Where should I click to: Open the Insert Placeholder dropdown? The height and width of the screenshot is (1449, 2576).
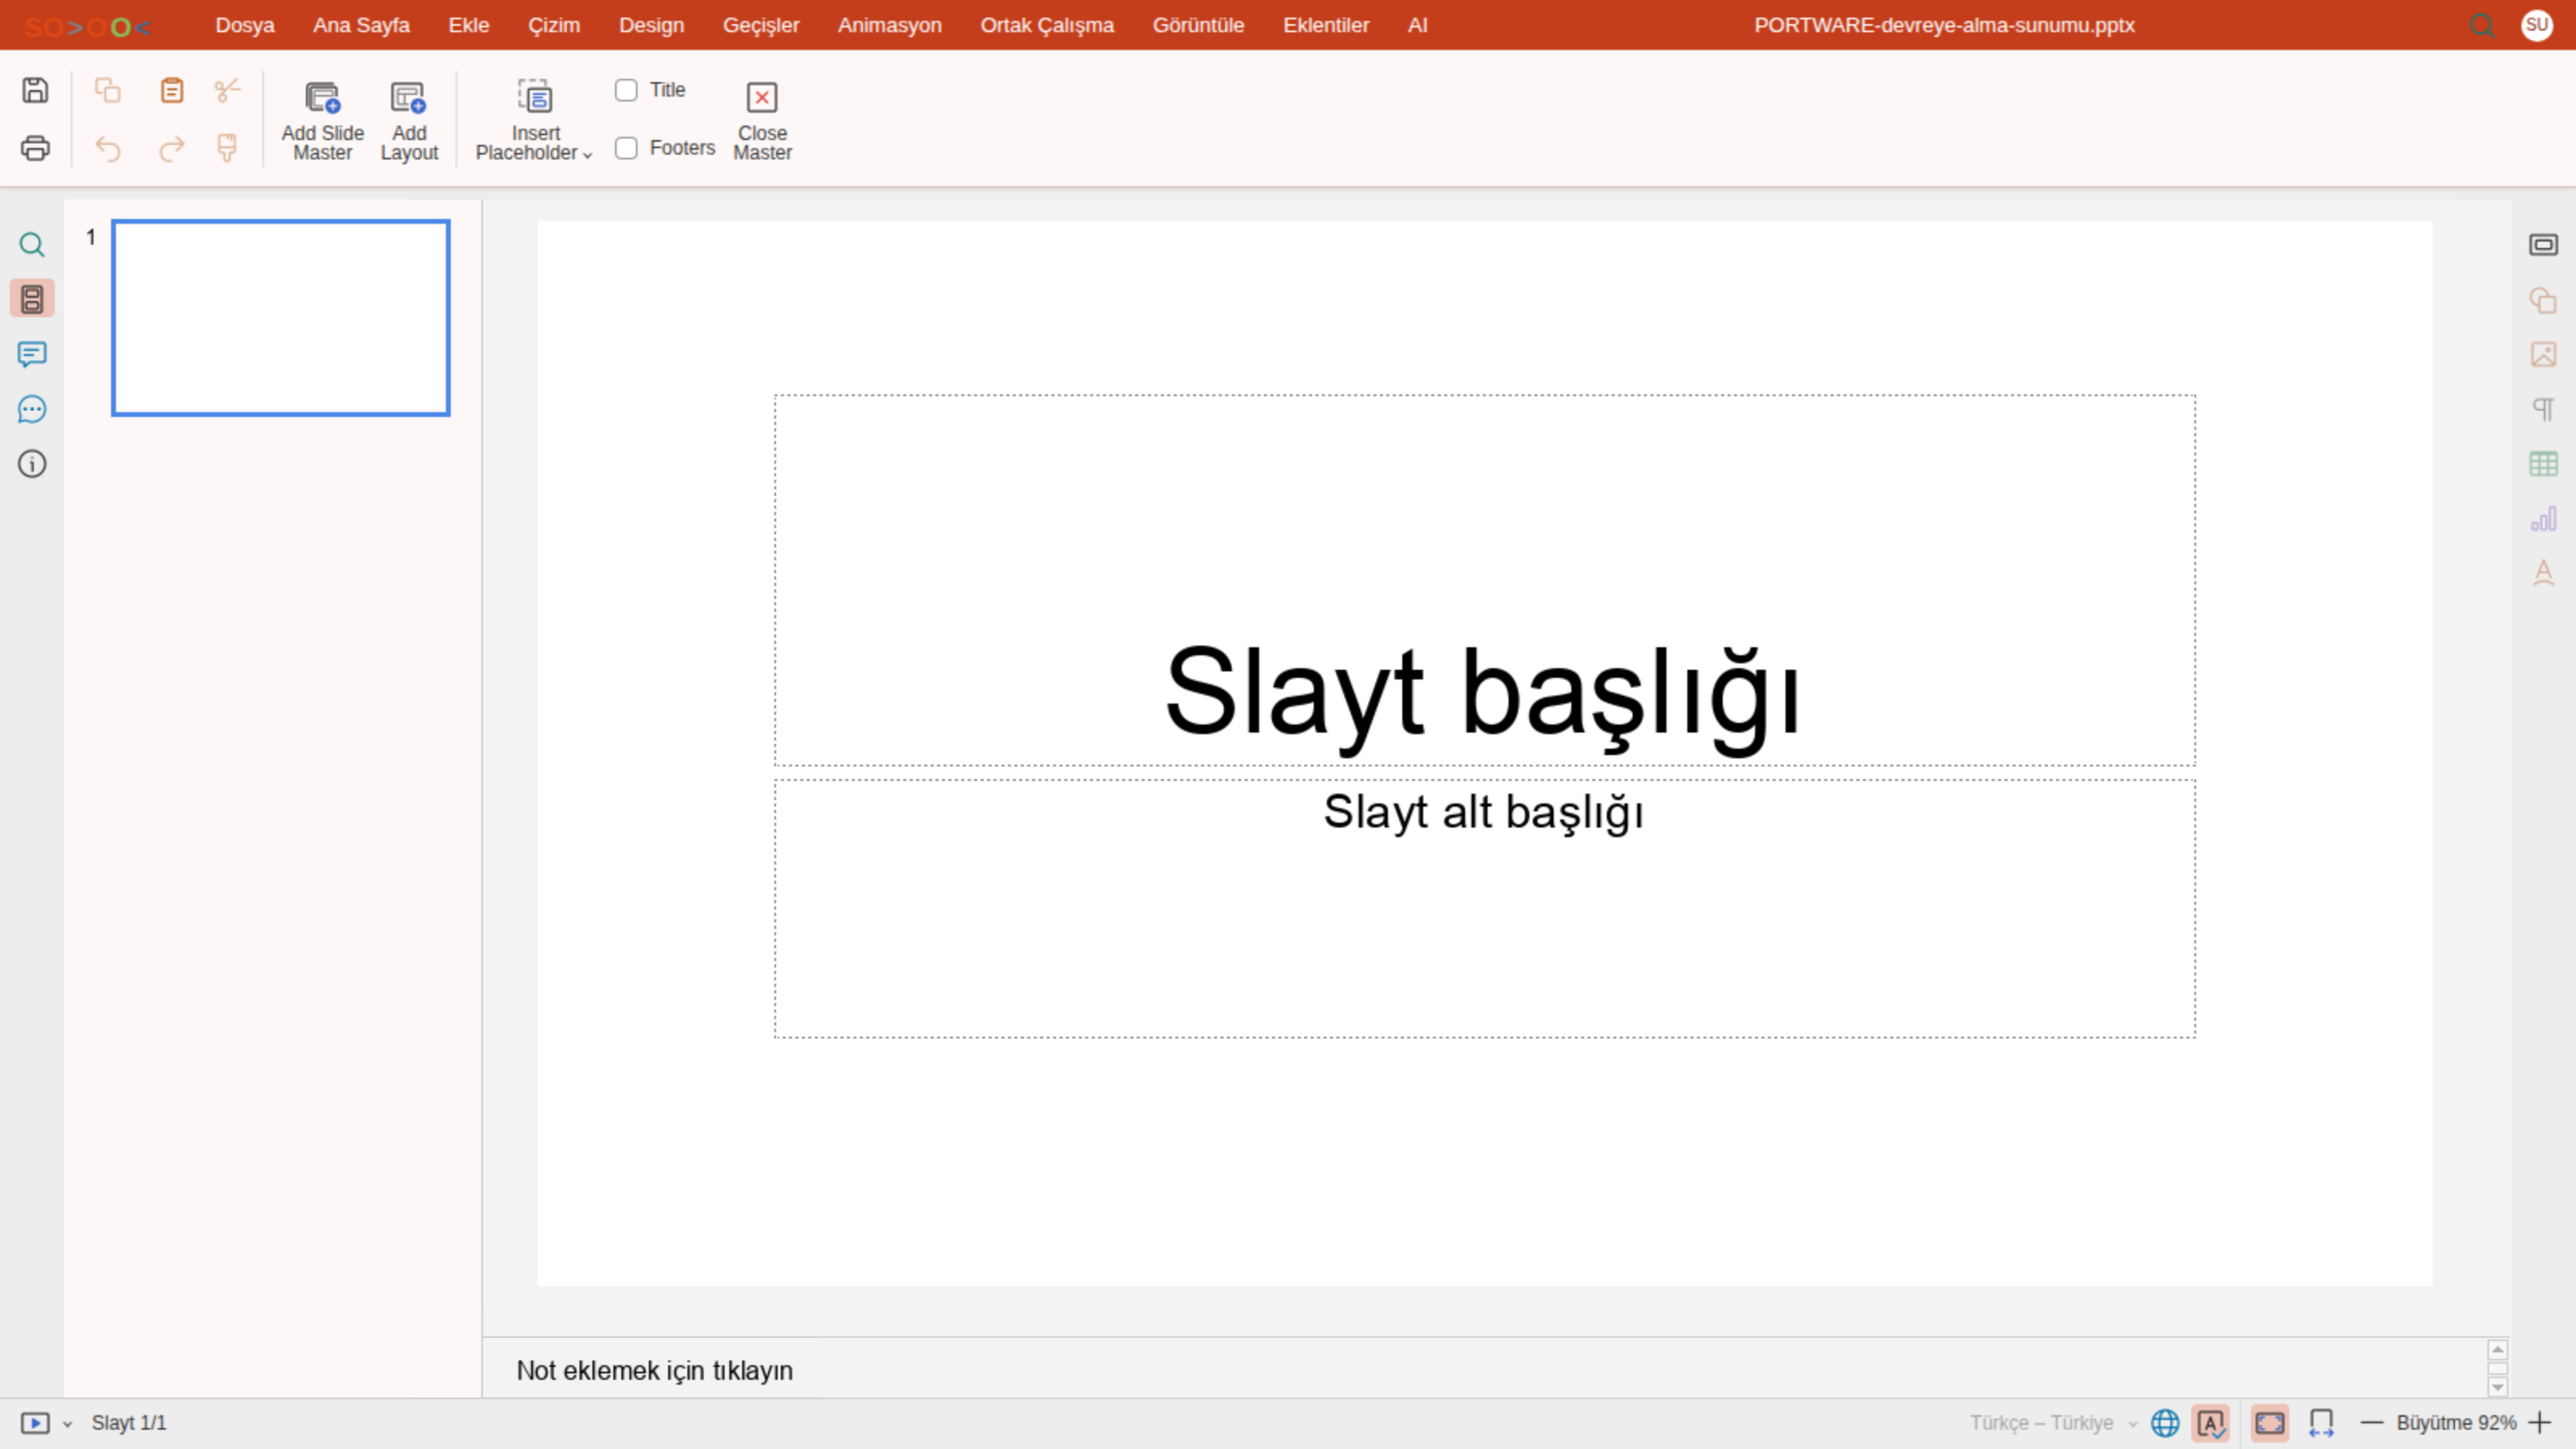coord(535,120)
